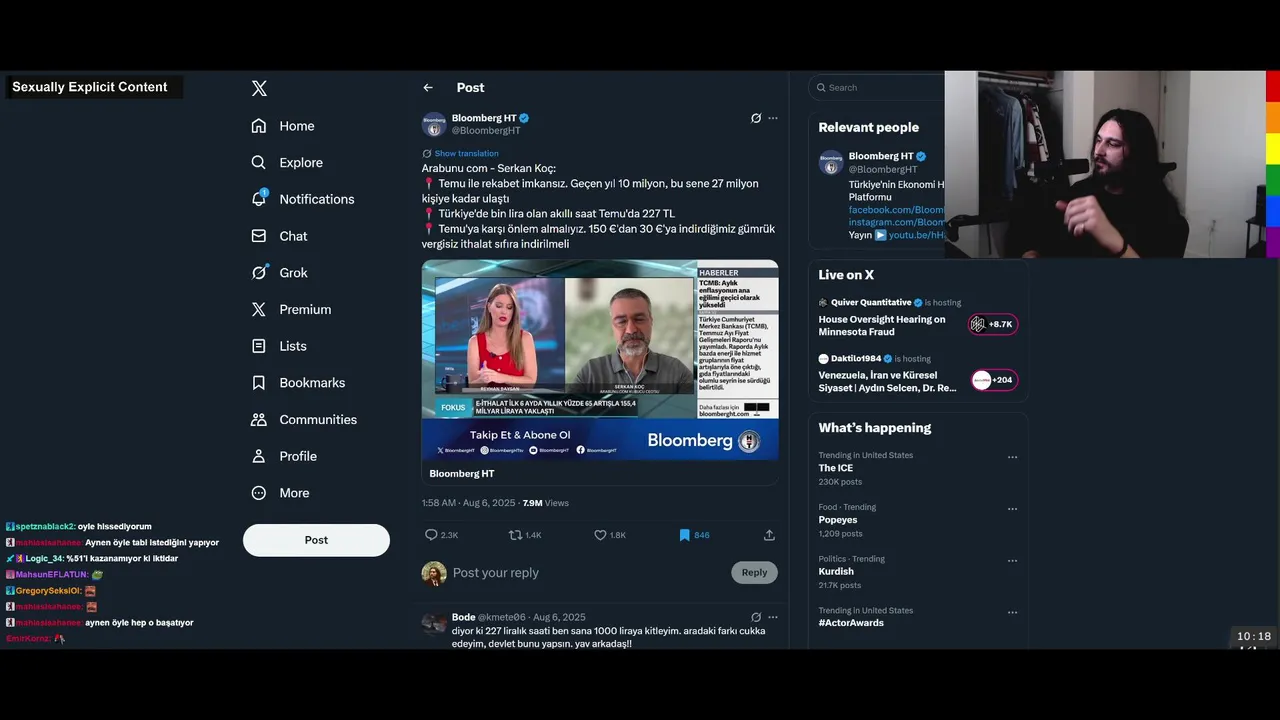1280x720 pixels.
Task: Click Bloomberg HT avatar on the post
Action: point(434,125)
